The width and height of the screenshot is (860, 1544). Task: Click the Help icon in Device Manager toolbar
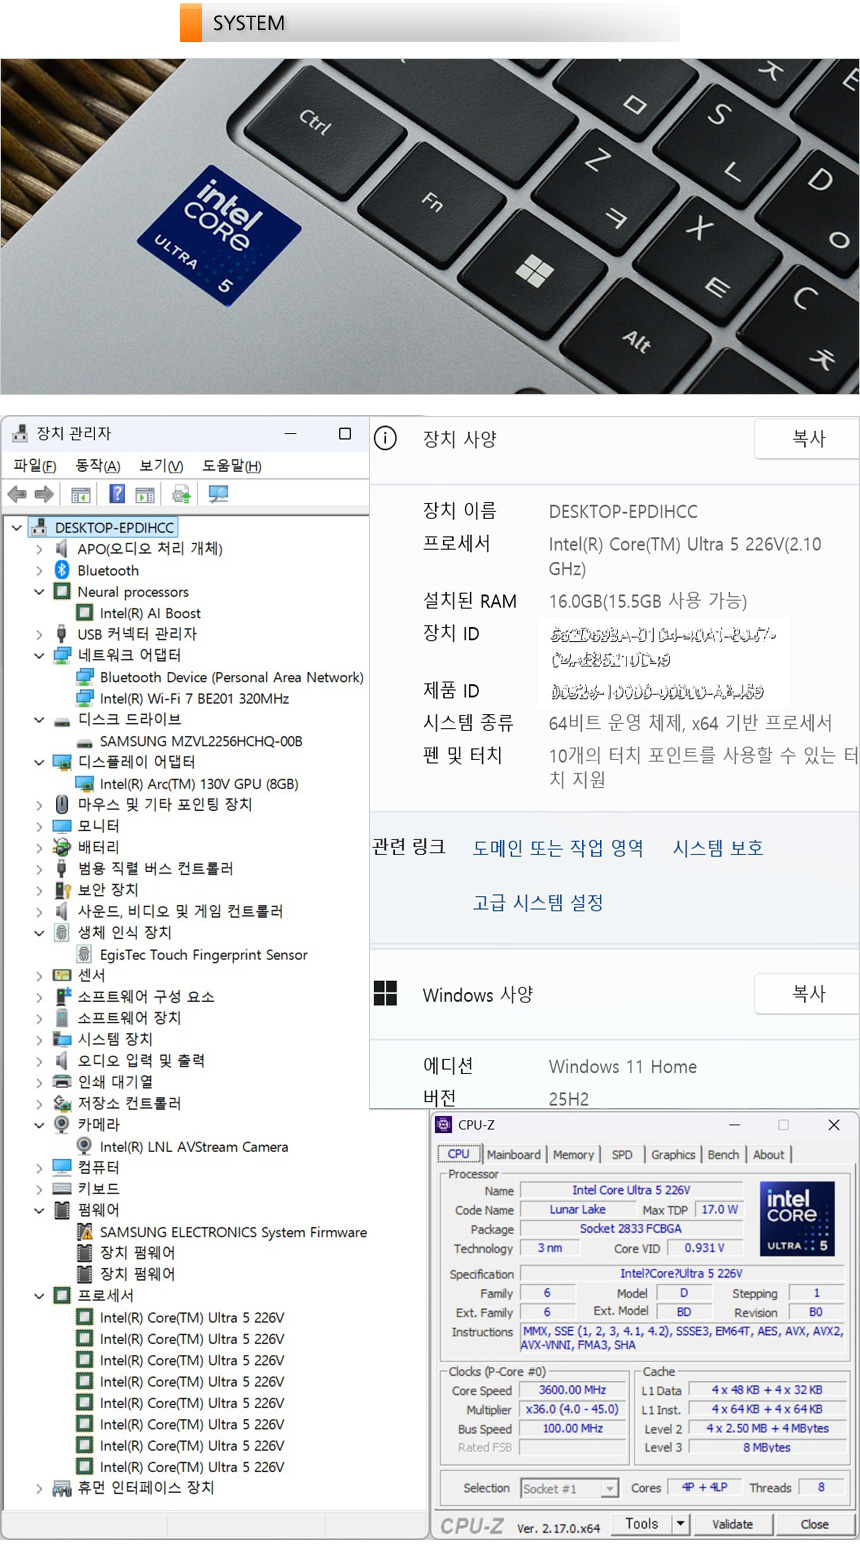[x=117, y=494]
